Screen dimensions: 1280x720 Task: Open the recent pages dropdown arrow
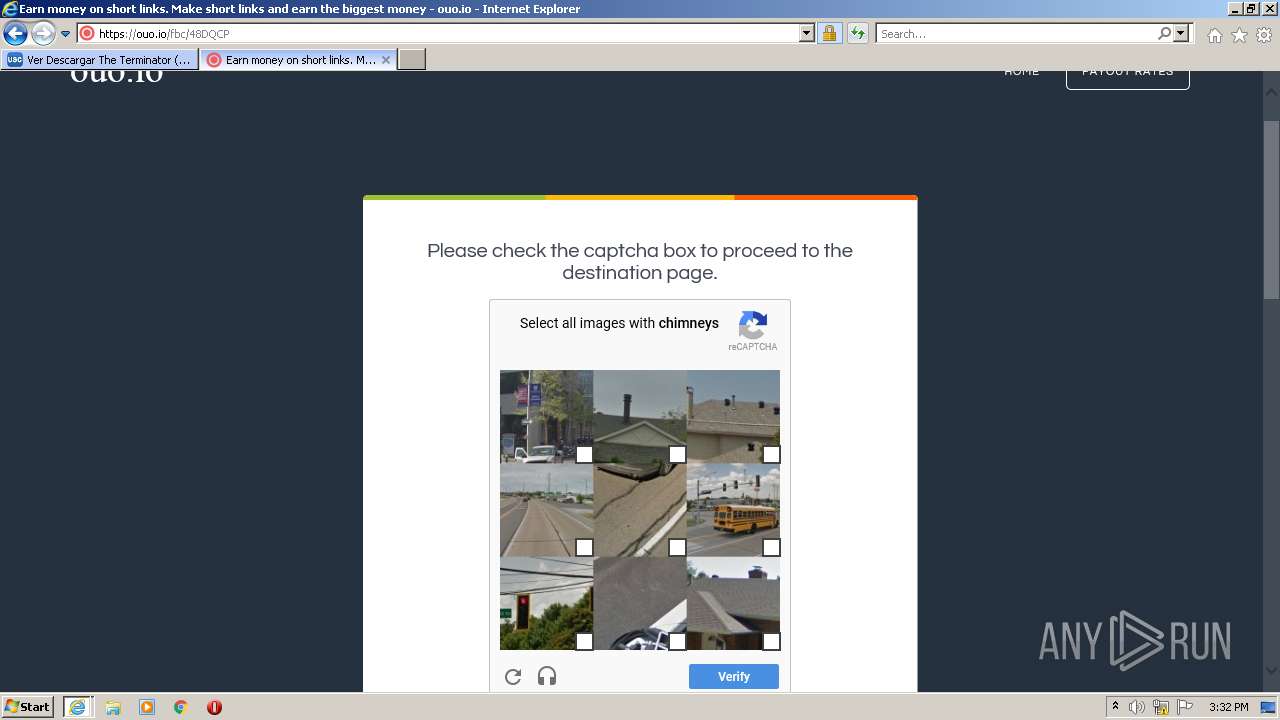[66, 34]
